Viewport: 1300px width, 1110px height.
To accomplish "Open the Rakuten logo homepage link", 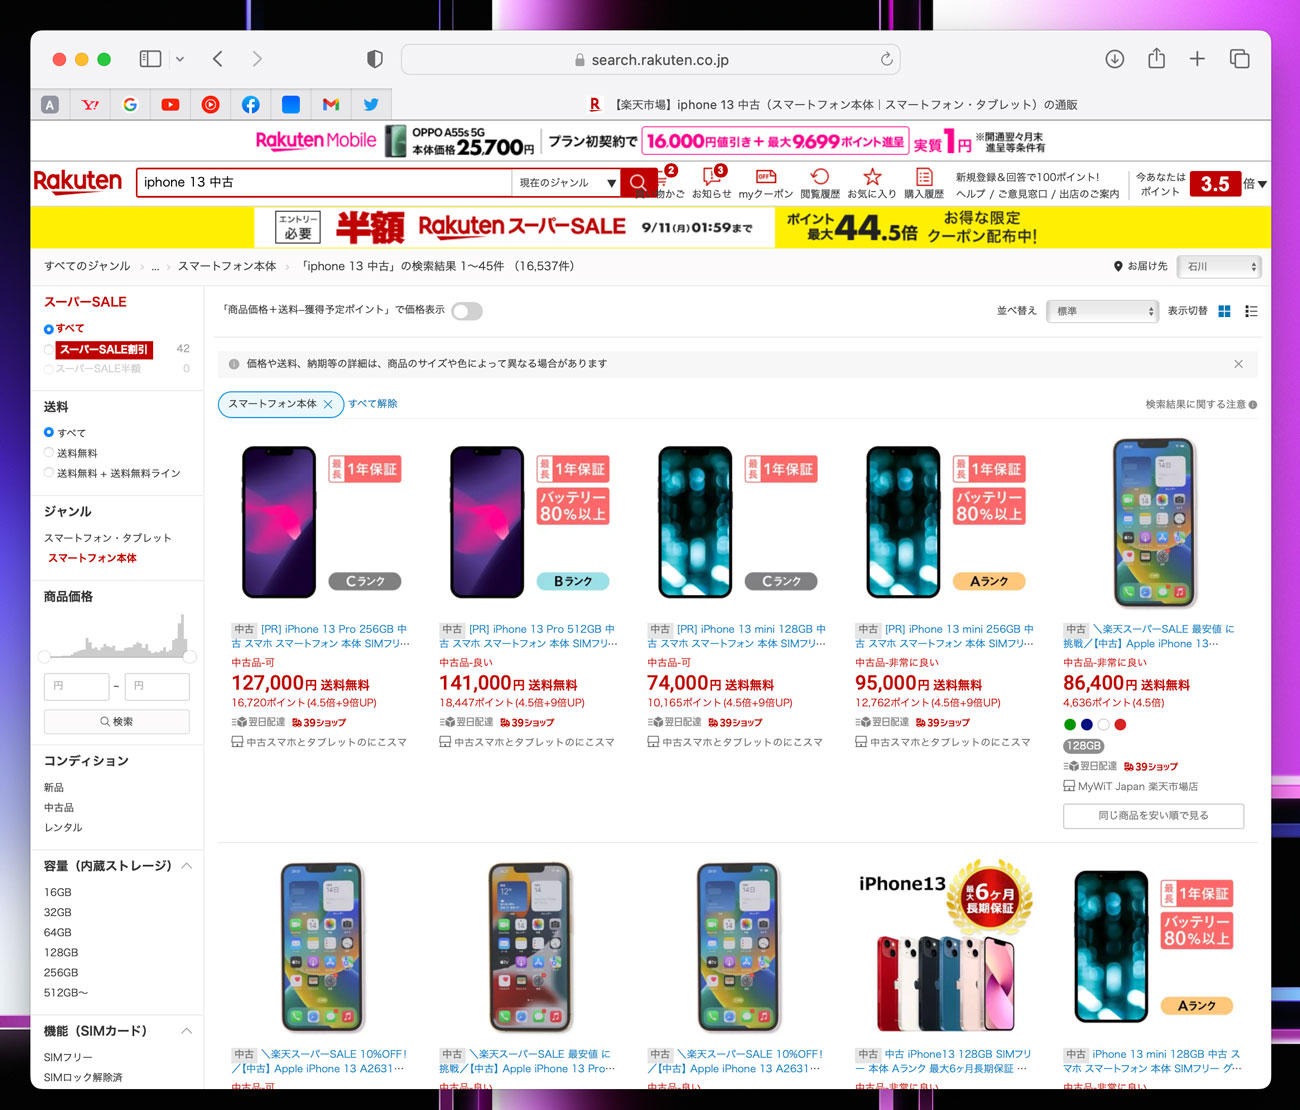I will [78, 182].
